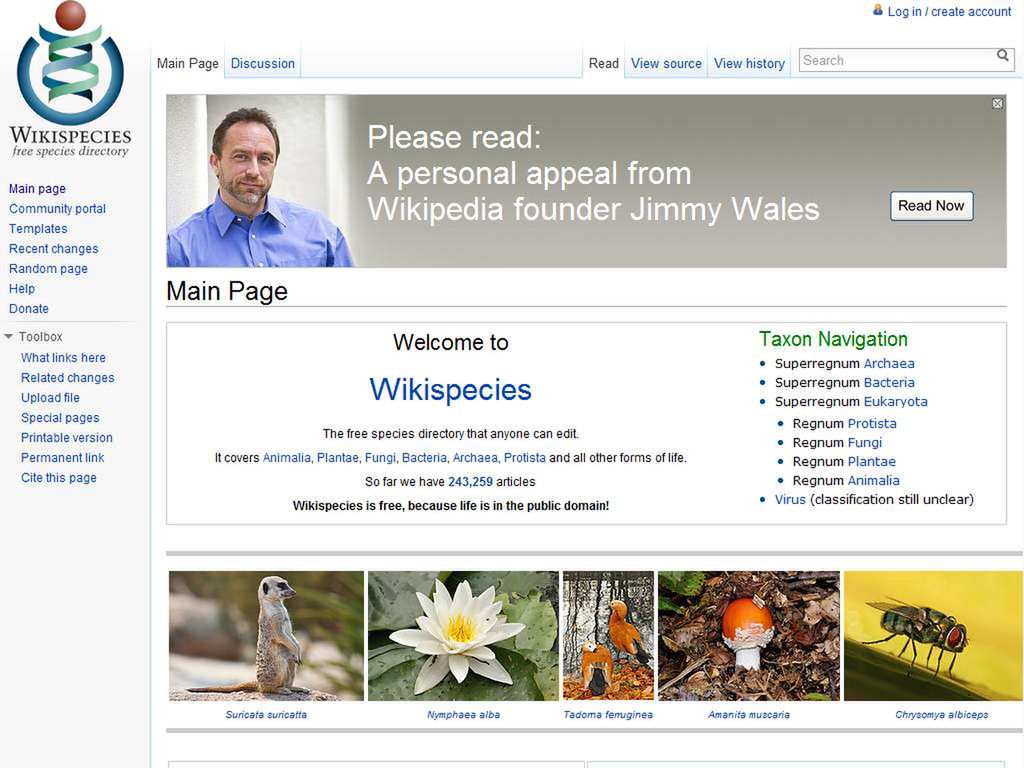Open Templates sidebar link

[38, 229]
